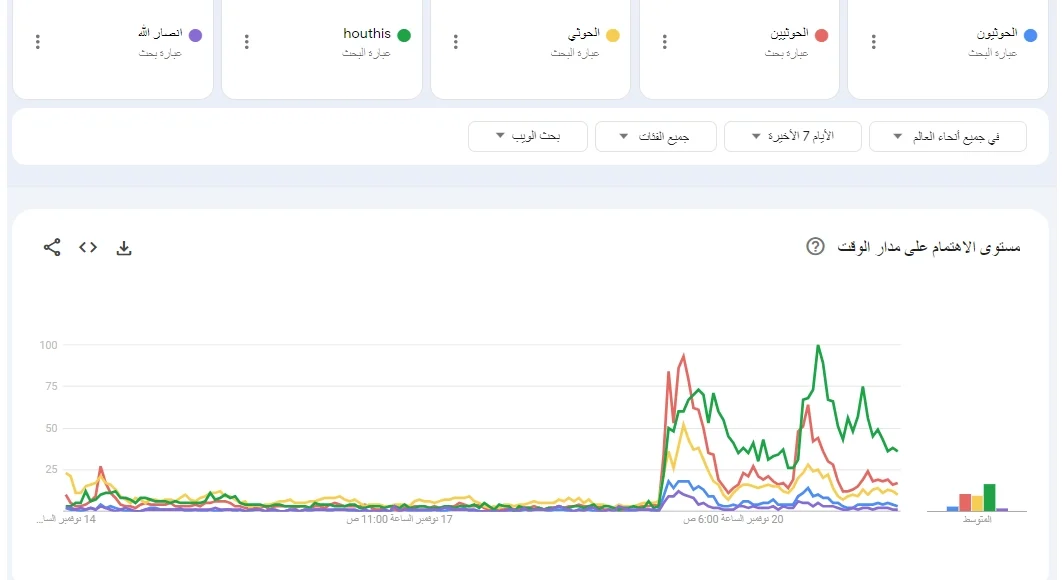Click the share icon above the chart
This screenshot has width=1064, height=580.
tap(51, 247)
